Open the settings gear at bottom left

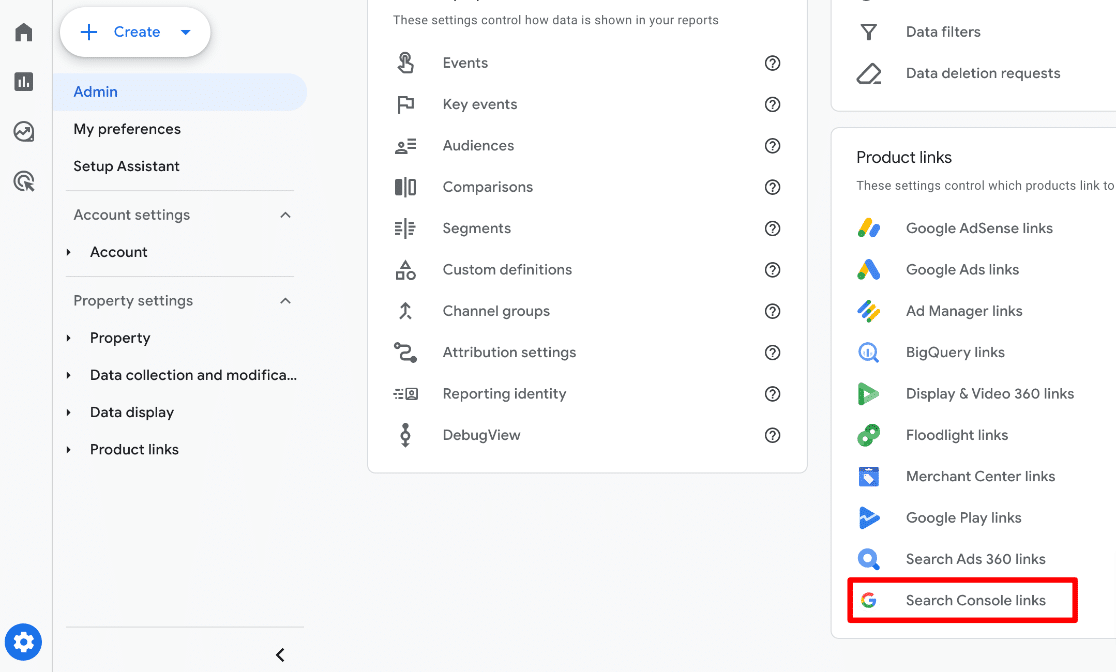pos(23,642)
